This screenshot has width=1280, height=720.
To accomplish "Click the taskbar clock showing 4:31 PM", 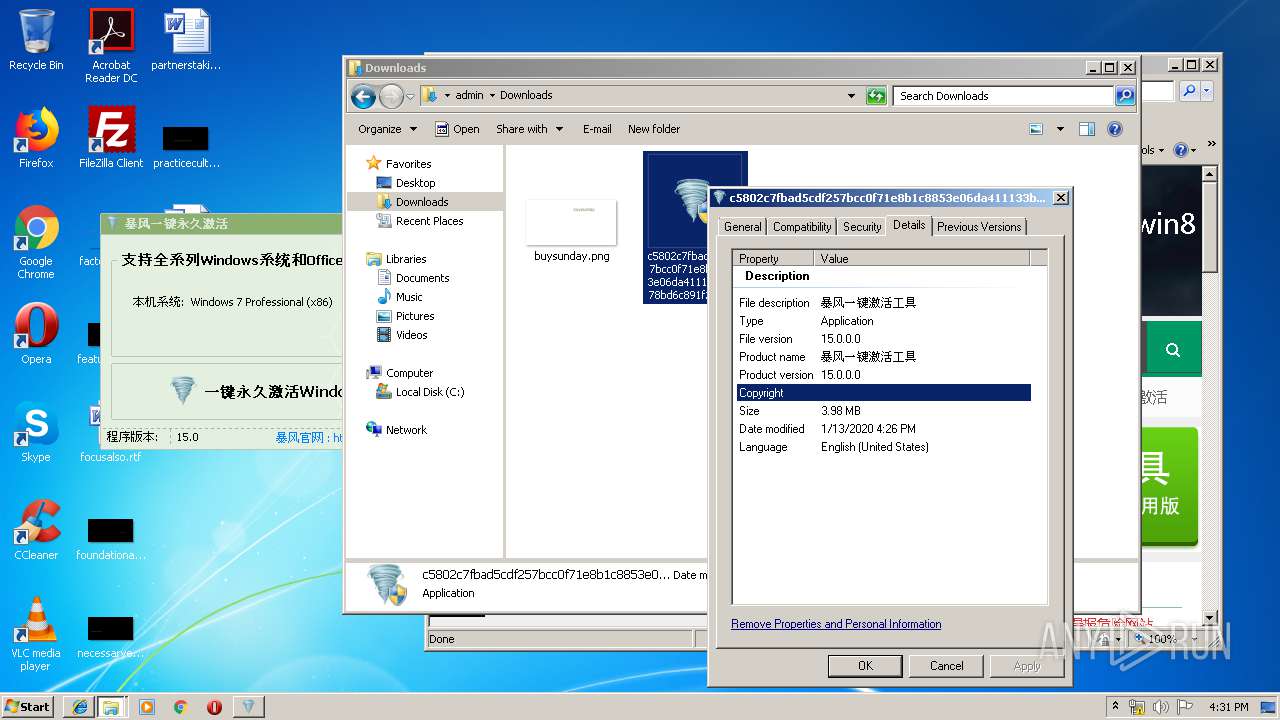I will click(x=1228, y=707).
